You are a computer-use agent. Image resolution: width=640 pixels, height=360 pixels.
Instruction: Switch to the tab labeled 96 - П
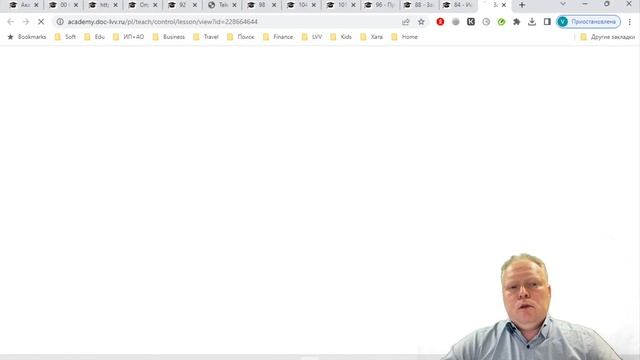point(379,5)
